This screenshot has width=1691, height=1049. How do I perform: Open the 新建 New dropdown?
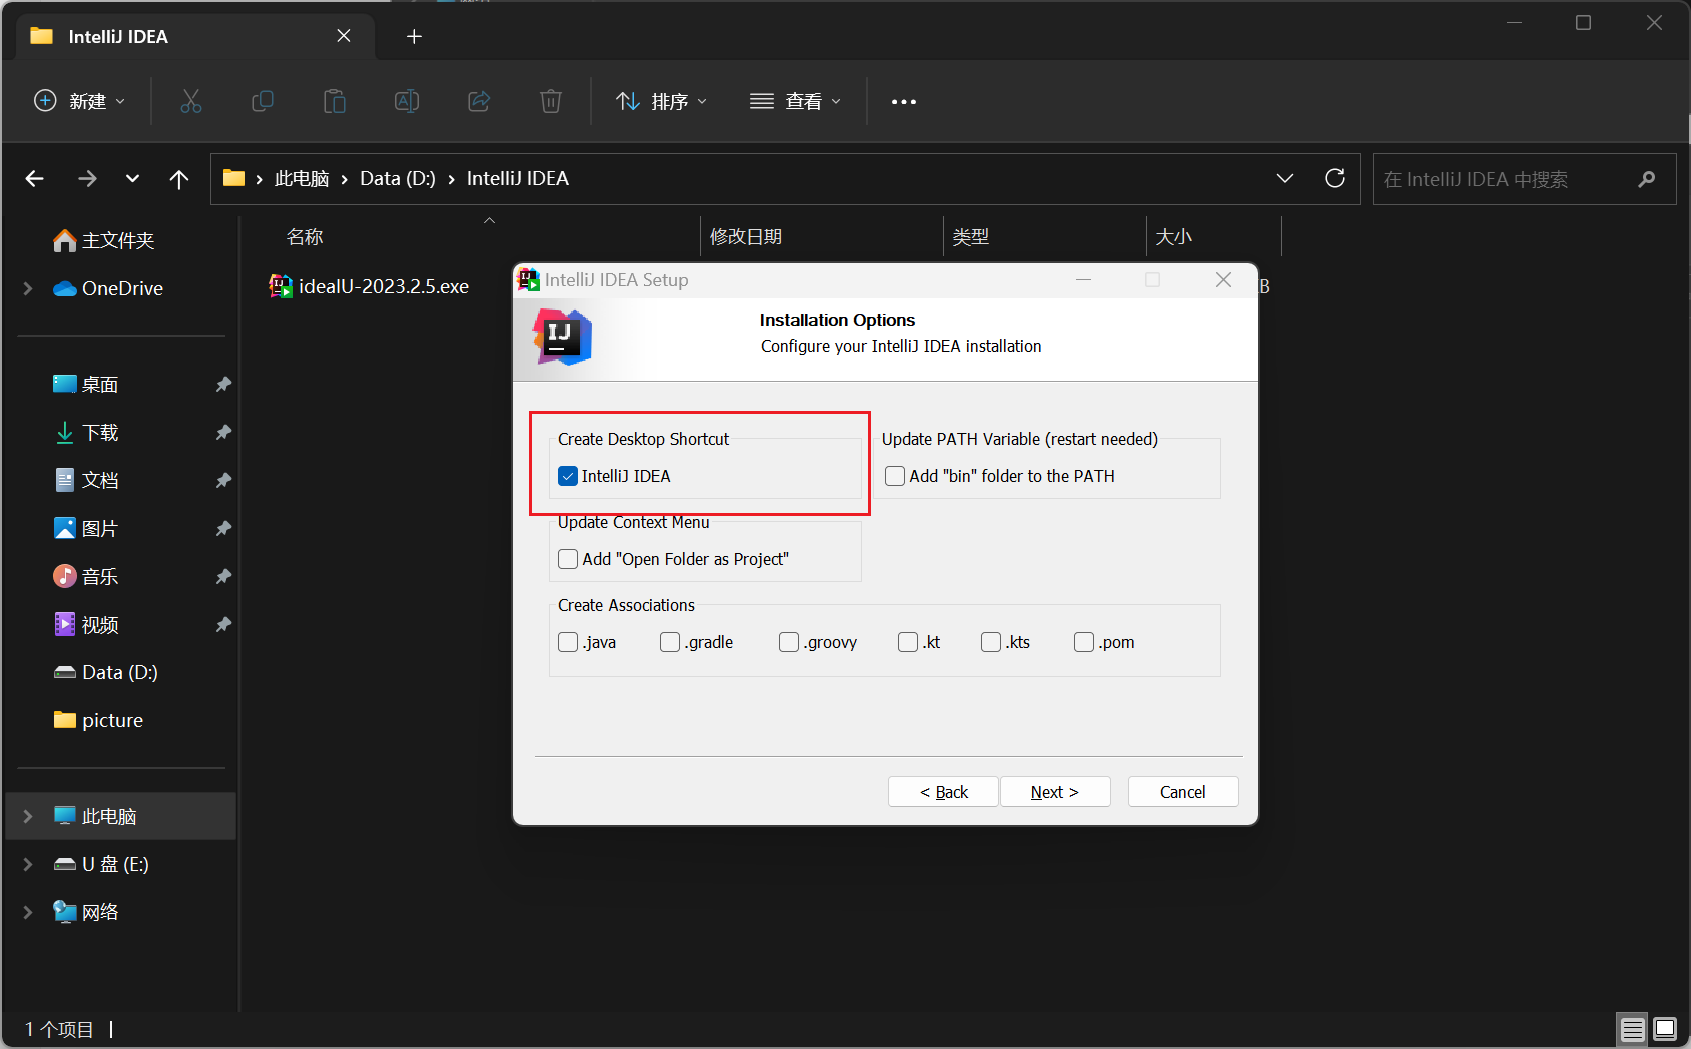80,101
